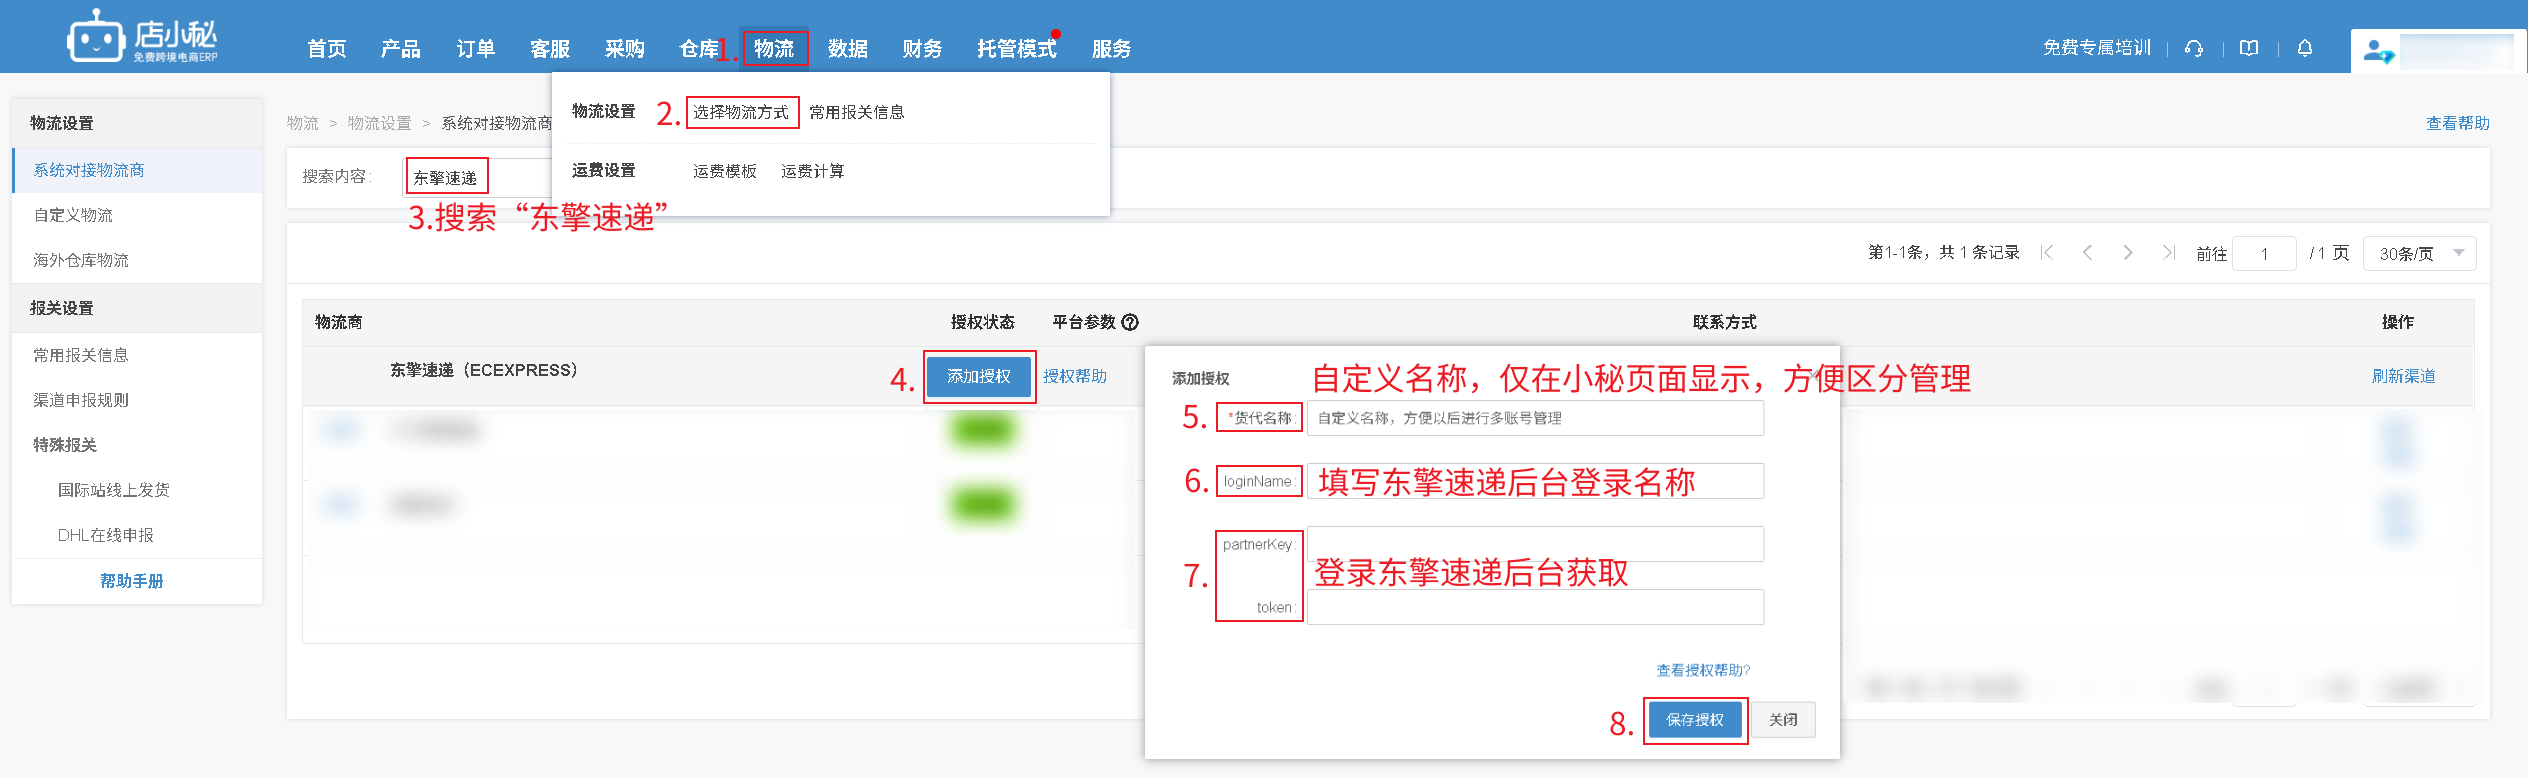This screenshot has height=777, width=2528.
Task: Open the 仓库 menu
Action: (x=699, y=49)
